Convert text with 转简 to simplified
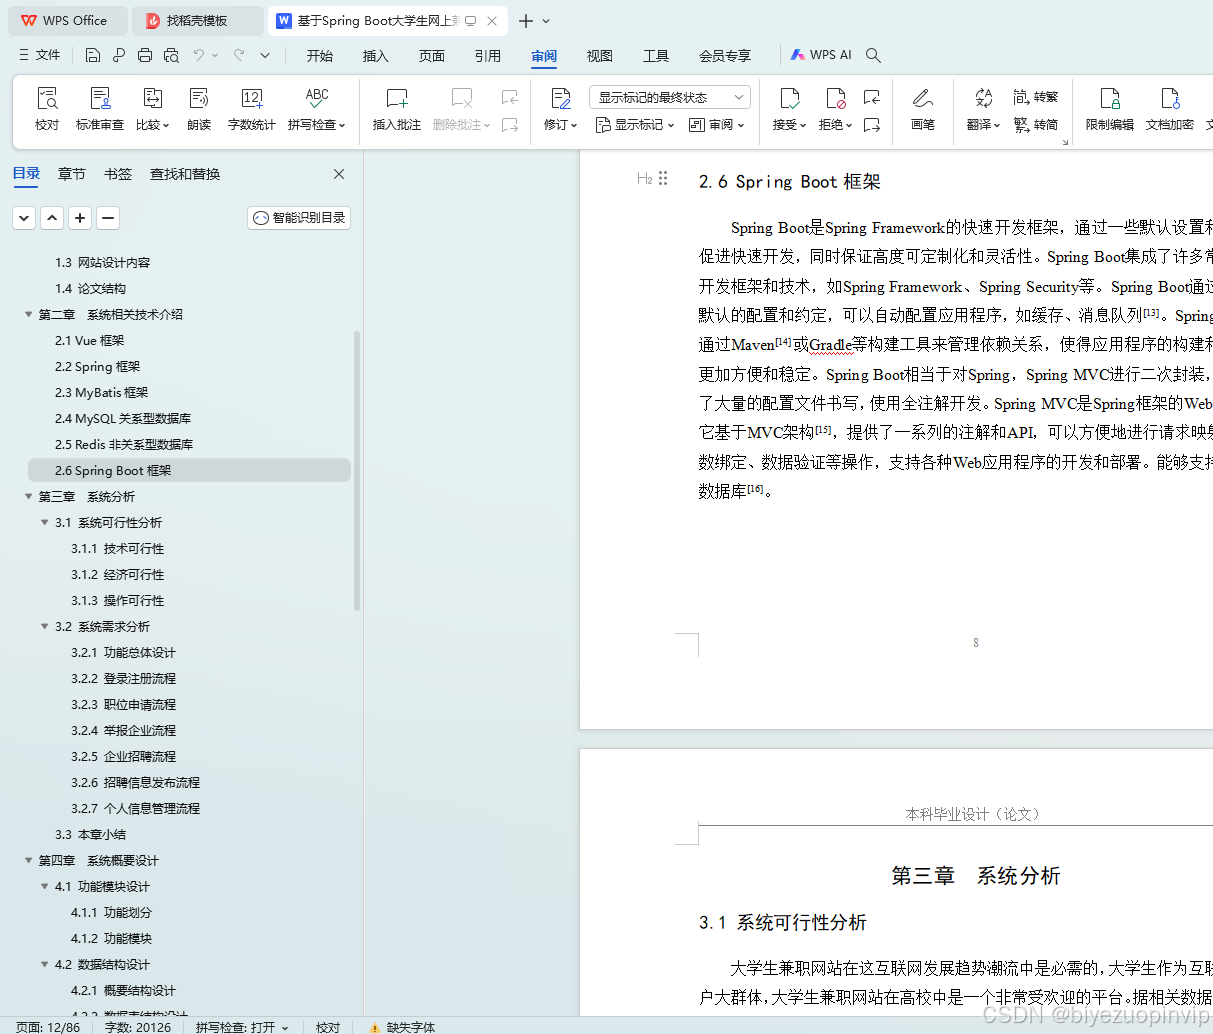1213x1034 pixels. pos(1035,124)
